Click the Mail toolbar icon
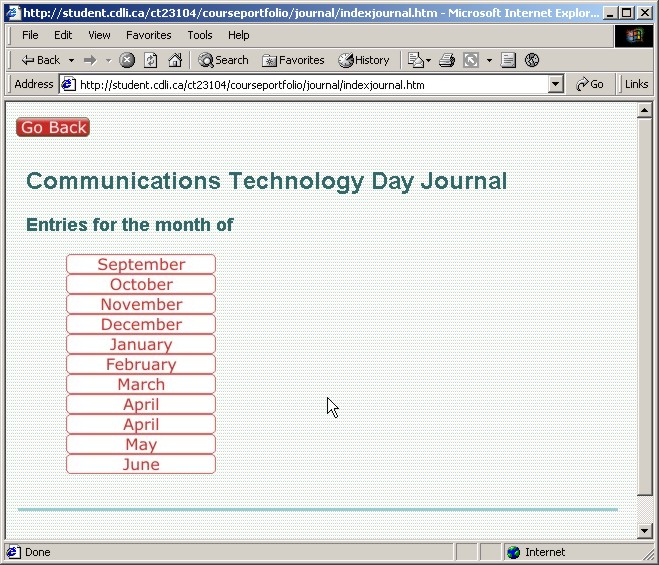This screenshot has height=565, width=659. coord(416,61)
